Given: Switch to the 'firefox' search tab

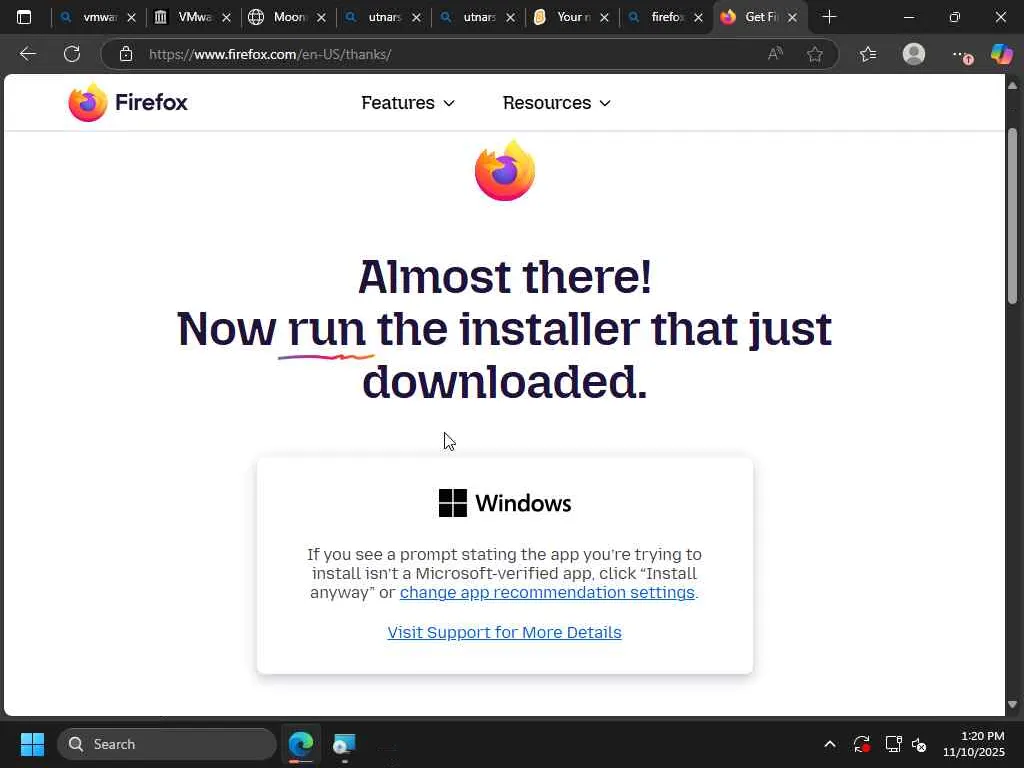Looking at the screenshot, I should point(665,17).
